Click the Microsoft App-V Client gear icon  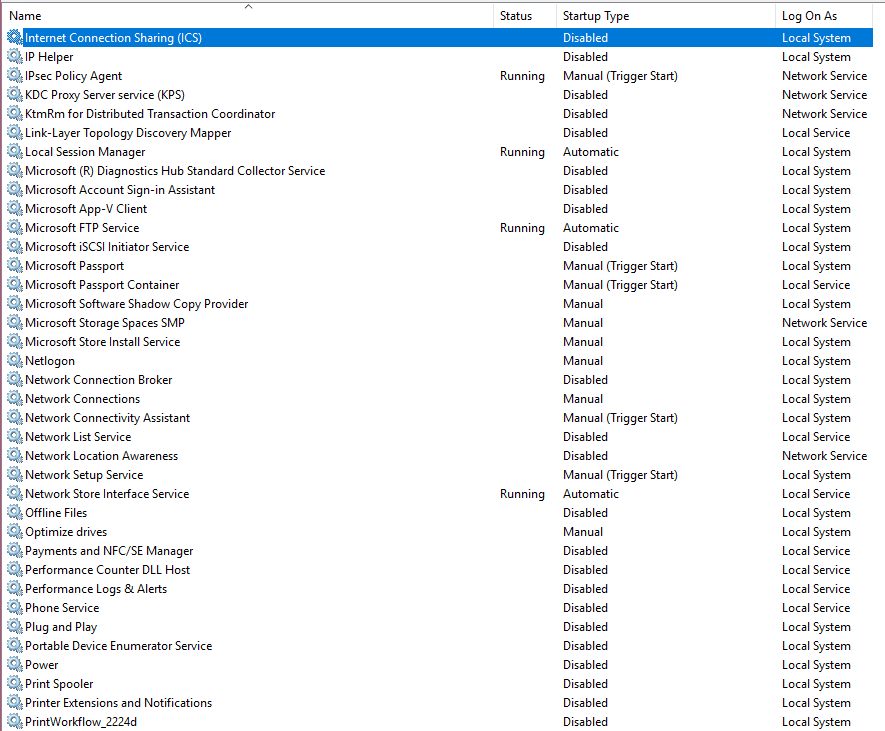pos(15,209)
